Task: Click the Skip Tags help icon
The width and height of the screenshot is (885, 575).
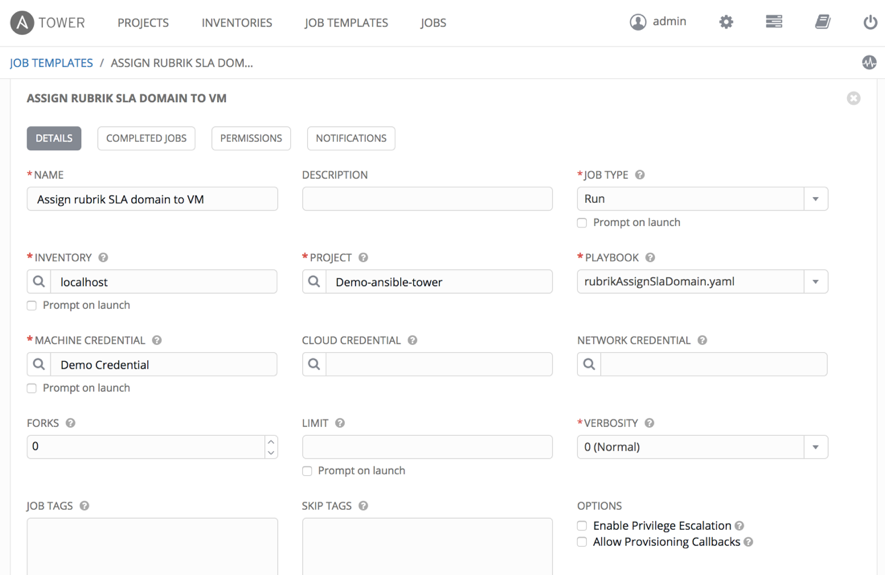Action: coord(363,506)
